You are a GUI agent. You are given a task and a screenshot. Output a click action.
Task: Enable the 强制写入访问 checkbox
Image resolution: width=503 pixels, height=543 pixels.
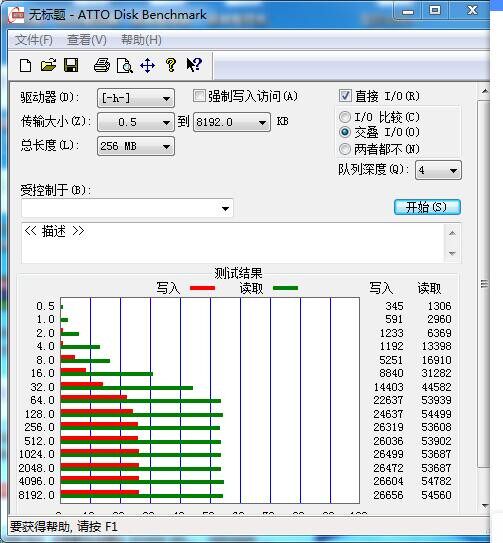coord(199,96)
